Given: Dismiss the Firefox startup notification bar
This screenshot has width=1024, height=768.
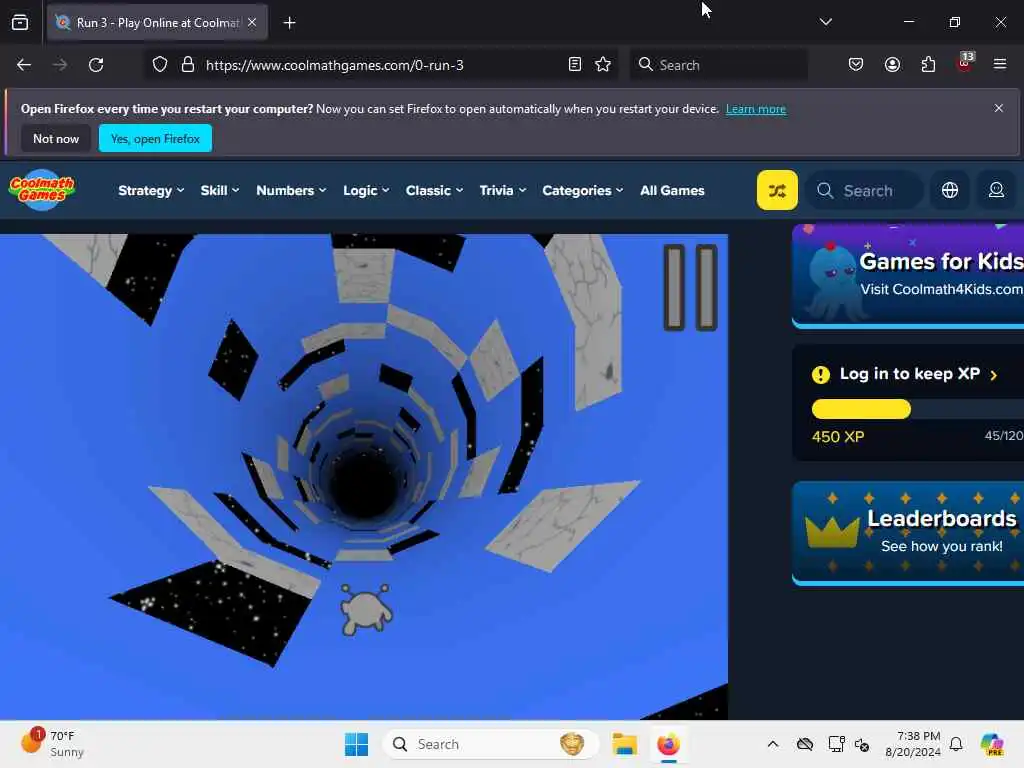Looking at the screenshot, I should [999, 108].
